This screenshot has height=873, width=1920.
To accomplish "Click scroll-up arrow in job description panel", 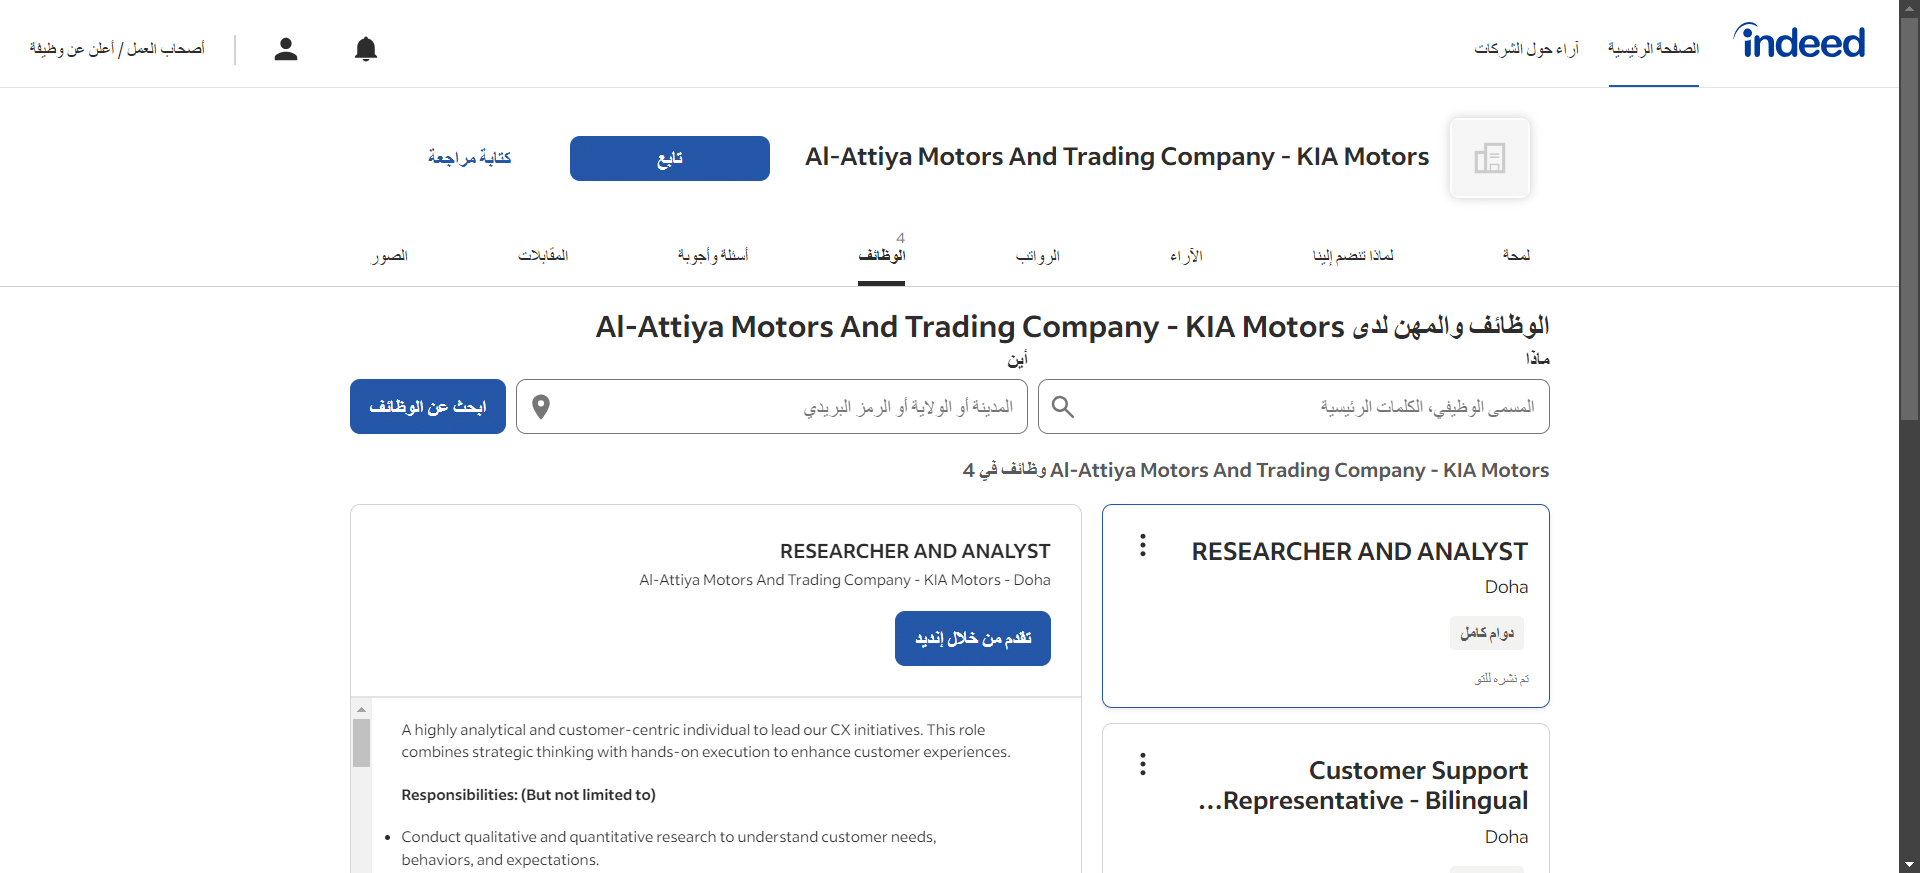I will [x=362, y=709].
